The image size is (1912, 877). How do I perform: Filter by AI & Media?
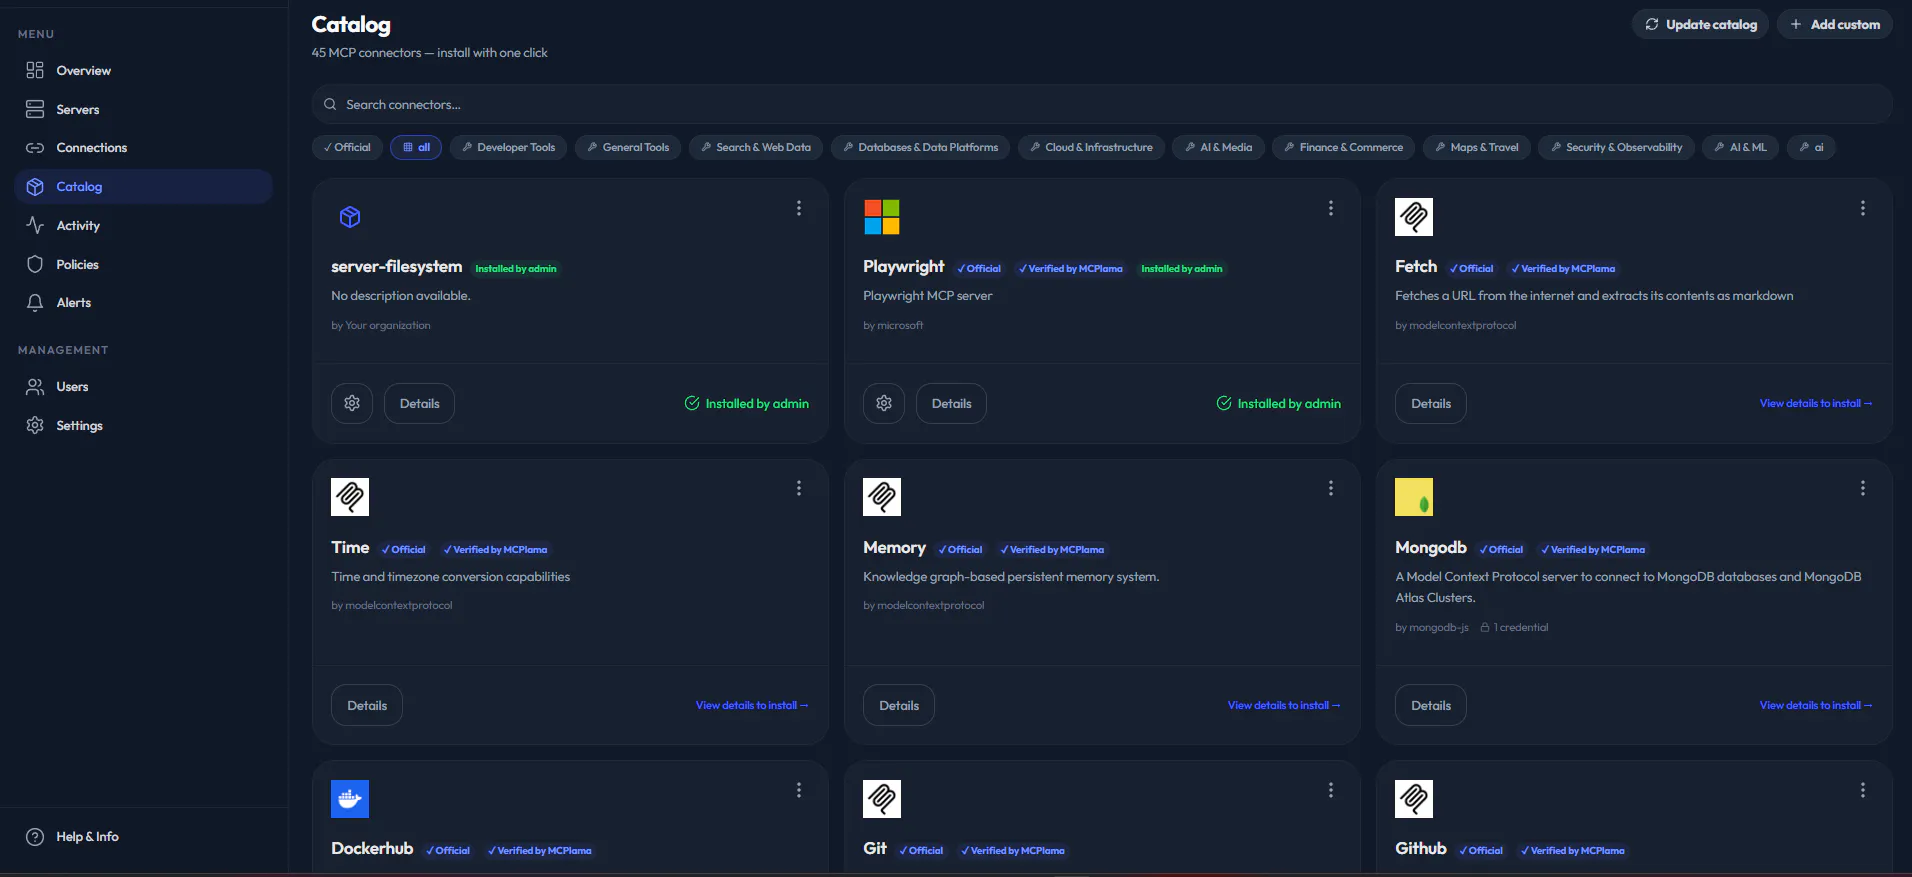pos(1219,147)
